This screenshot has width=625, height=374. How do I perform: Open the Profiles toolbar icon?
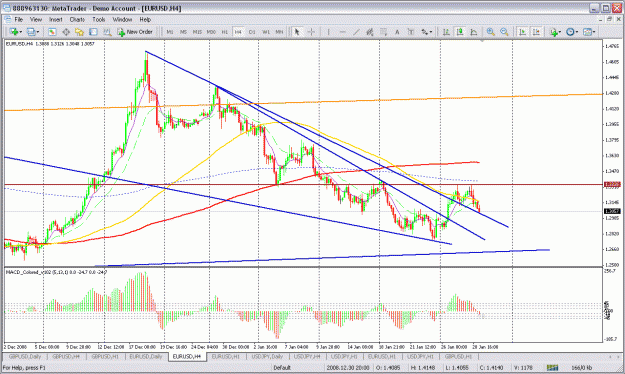pos(31,32)
